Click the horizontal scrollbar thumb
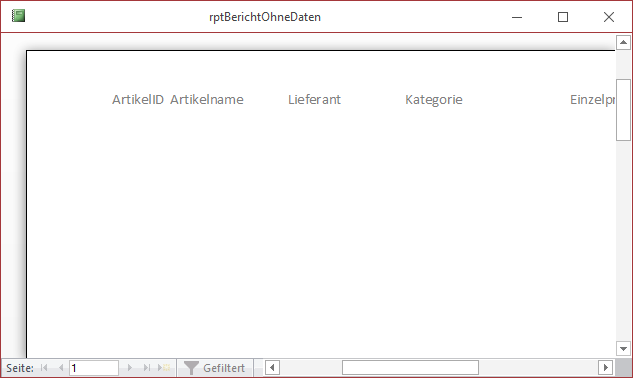 point(411,368)
